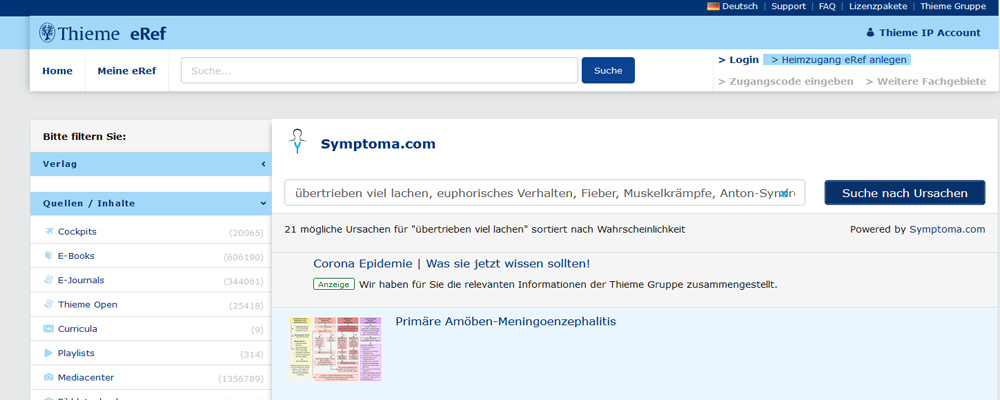
Task: Click the German flag language icon
Action: click(713, 6)
